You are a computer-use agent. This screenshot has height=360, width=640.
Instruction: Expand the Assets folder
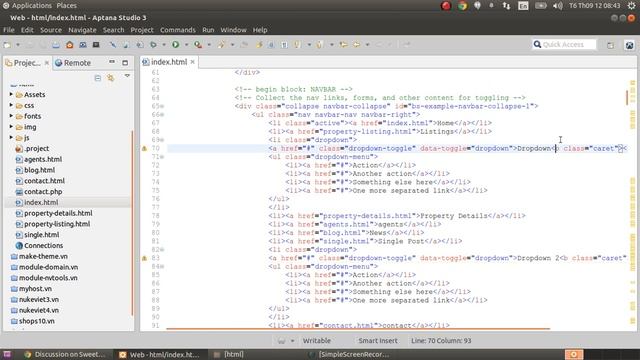(11, 94)
